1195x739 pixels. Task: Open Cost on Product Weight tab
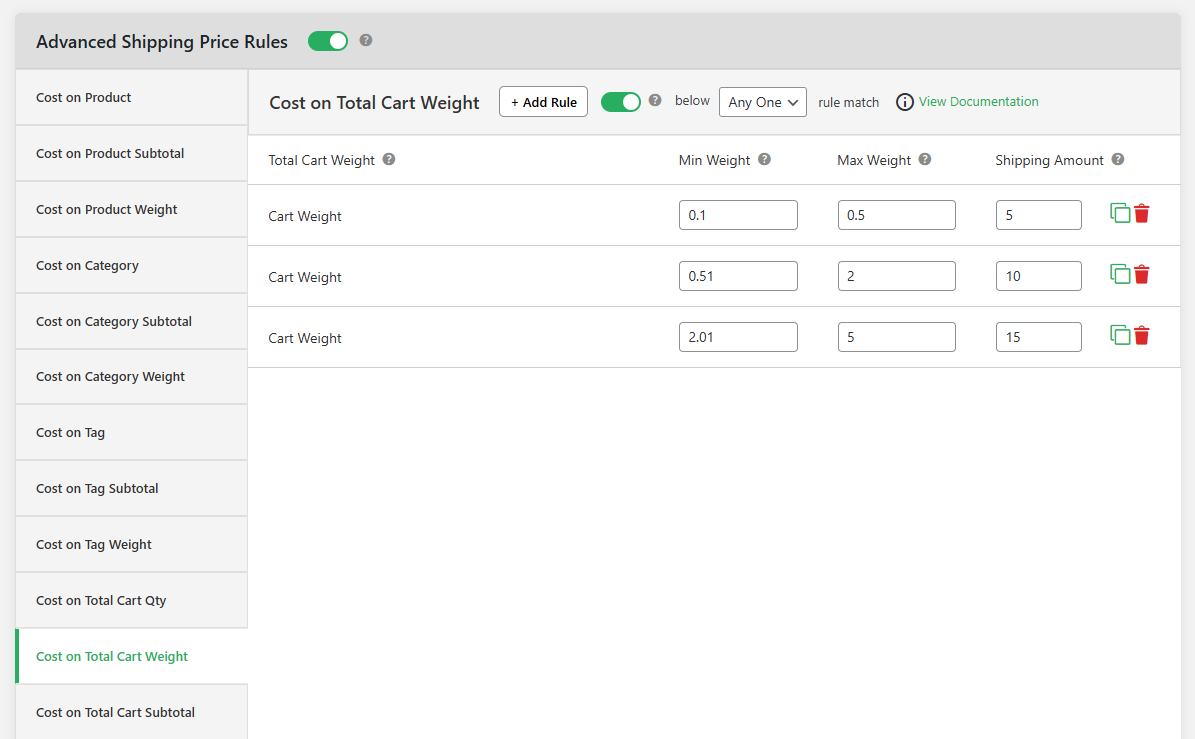(x=131, y=210)
